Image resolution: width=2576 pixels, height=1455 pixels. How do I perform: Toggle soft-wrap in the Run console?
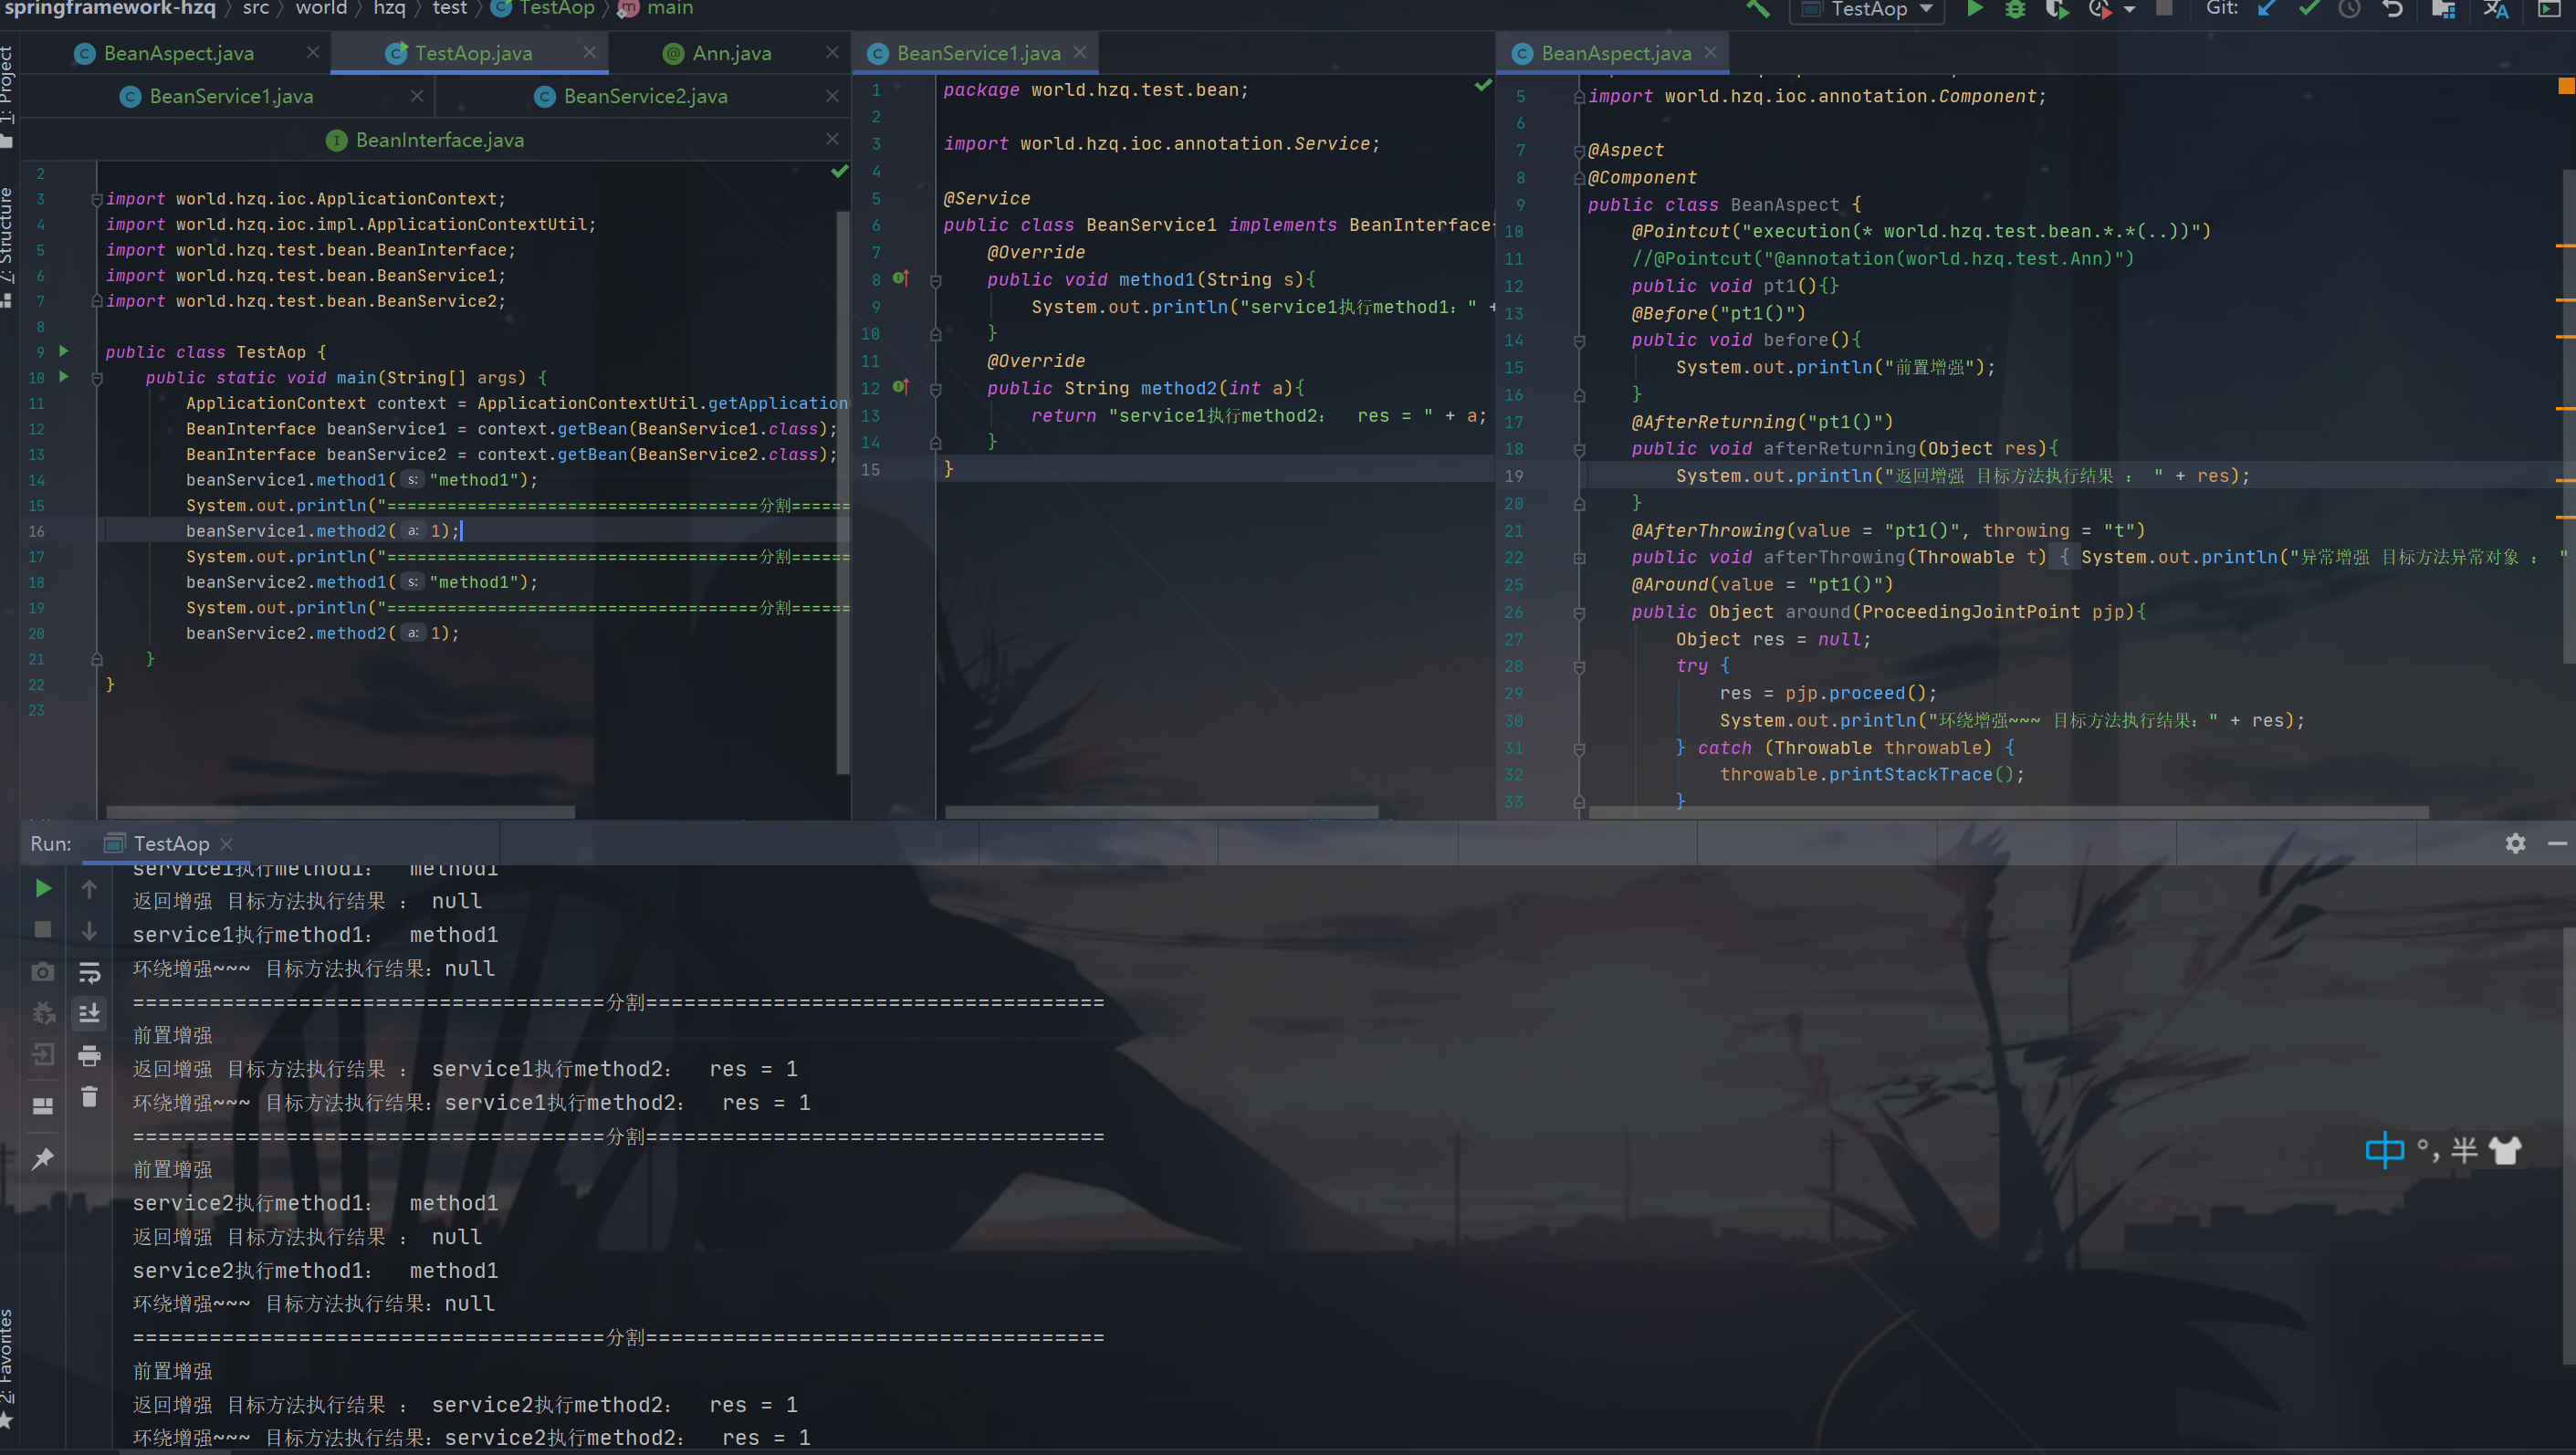pyautogui.click(x=90, y=974)
